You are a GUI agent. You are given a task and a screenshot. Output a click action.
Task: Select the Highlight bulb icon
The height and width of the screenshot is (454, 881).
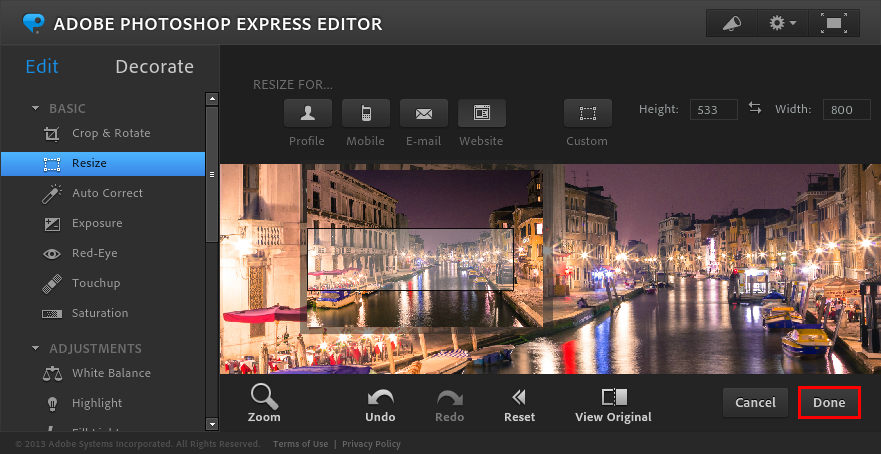point(52,403)
